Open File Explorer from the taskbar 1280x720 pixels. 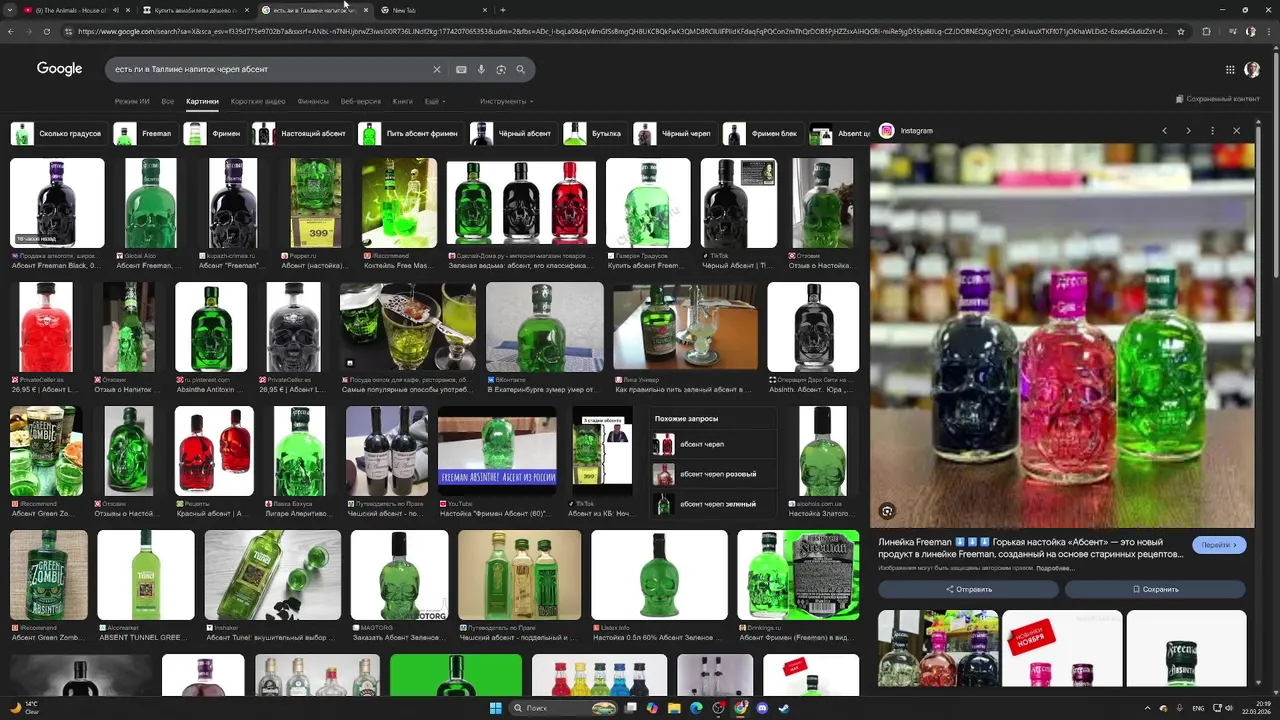(674, 708)
